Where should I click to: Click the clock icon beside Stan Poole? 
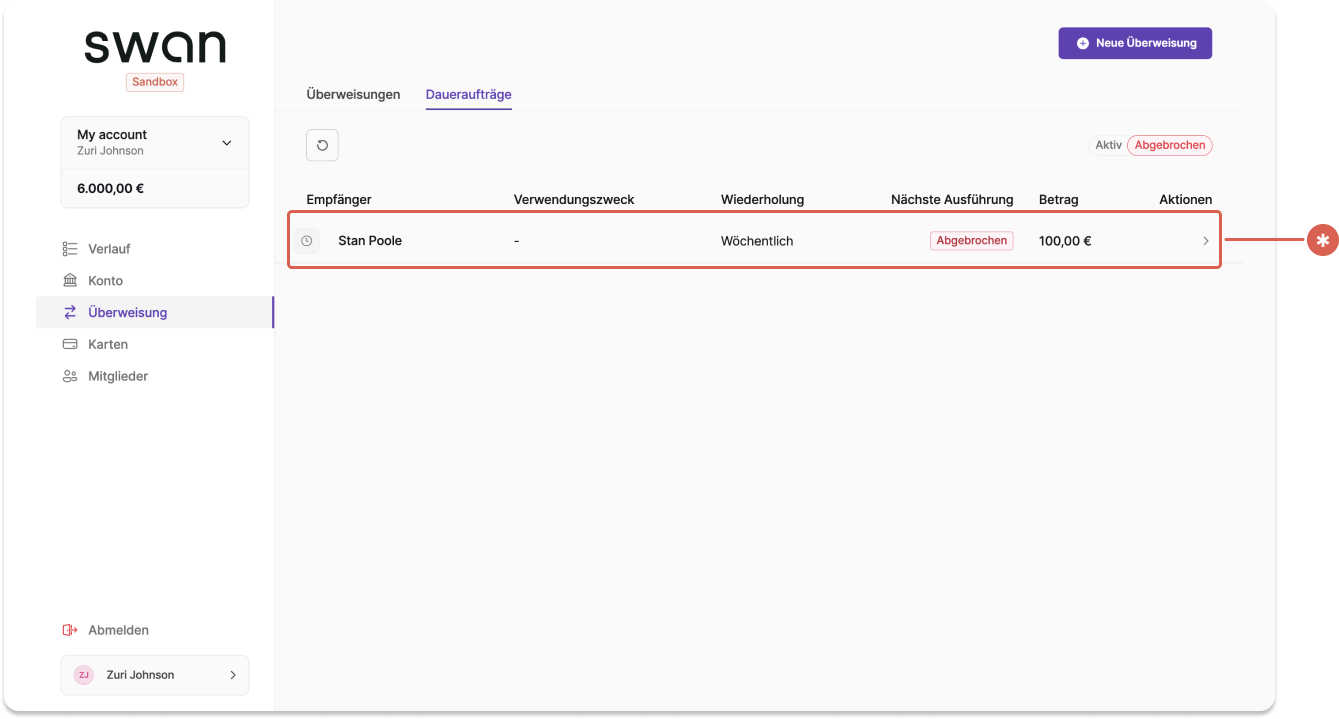(x=307, y=241)
